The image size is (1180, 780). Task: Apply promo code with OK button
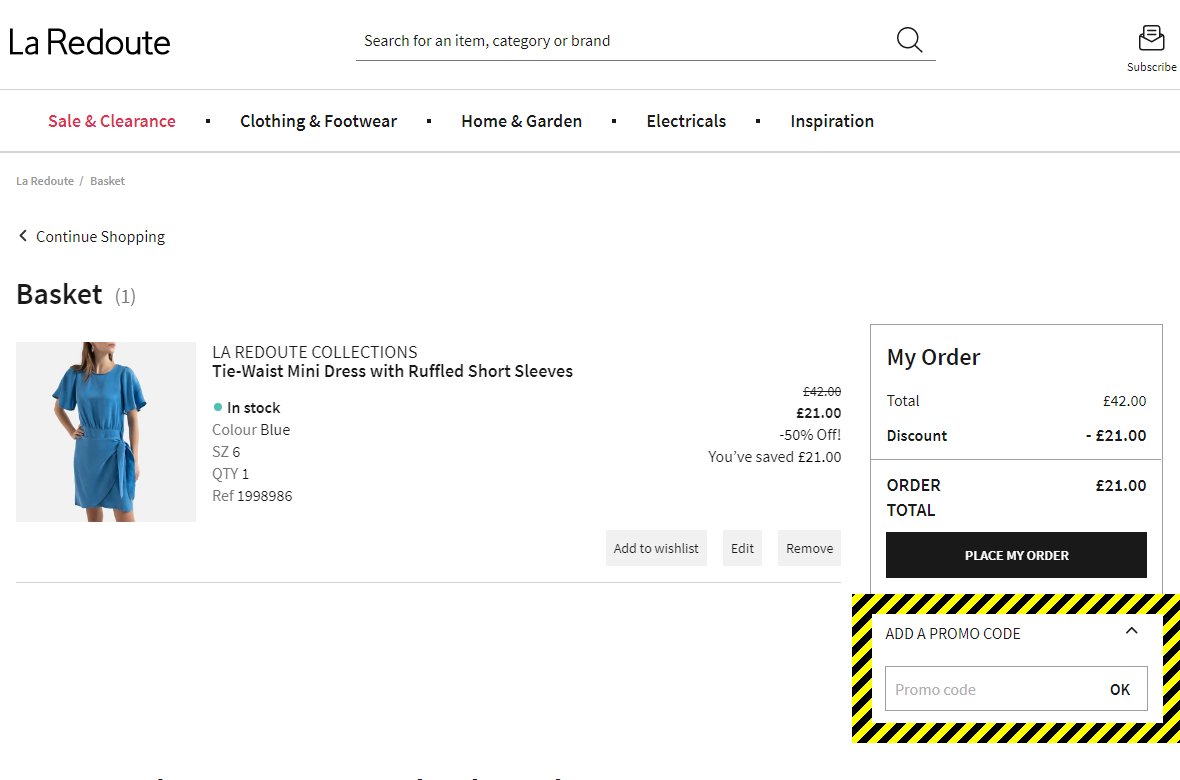(1120, 689)
